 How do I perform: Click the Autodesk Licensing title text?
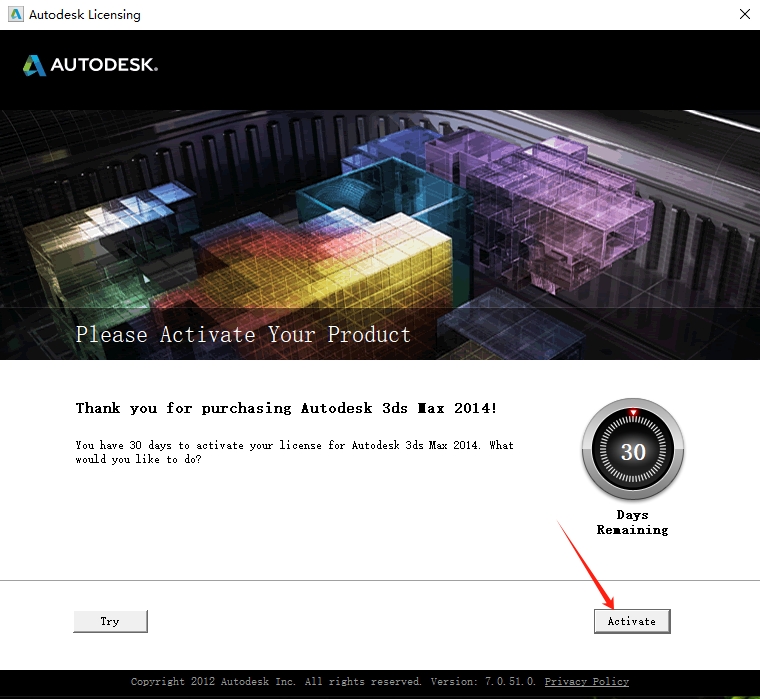click(x=85, y=15)
